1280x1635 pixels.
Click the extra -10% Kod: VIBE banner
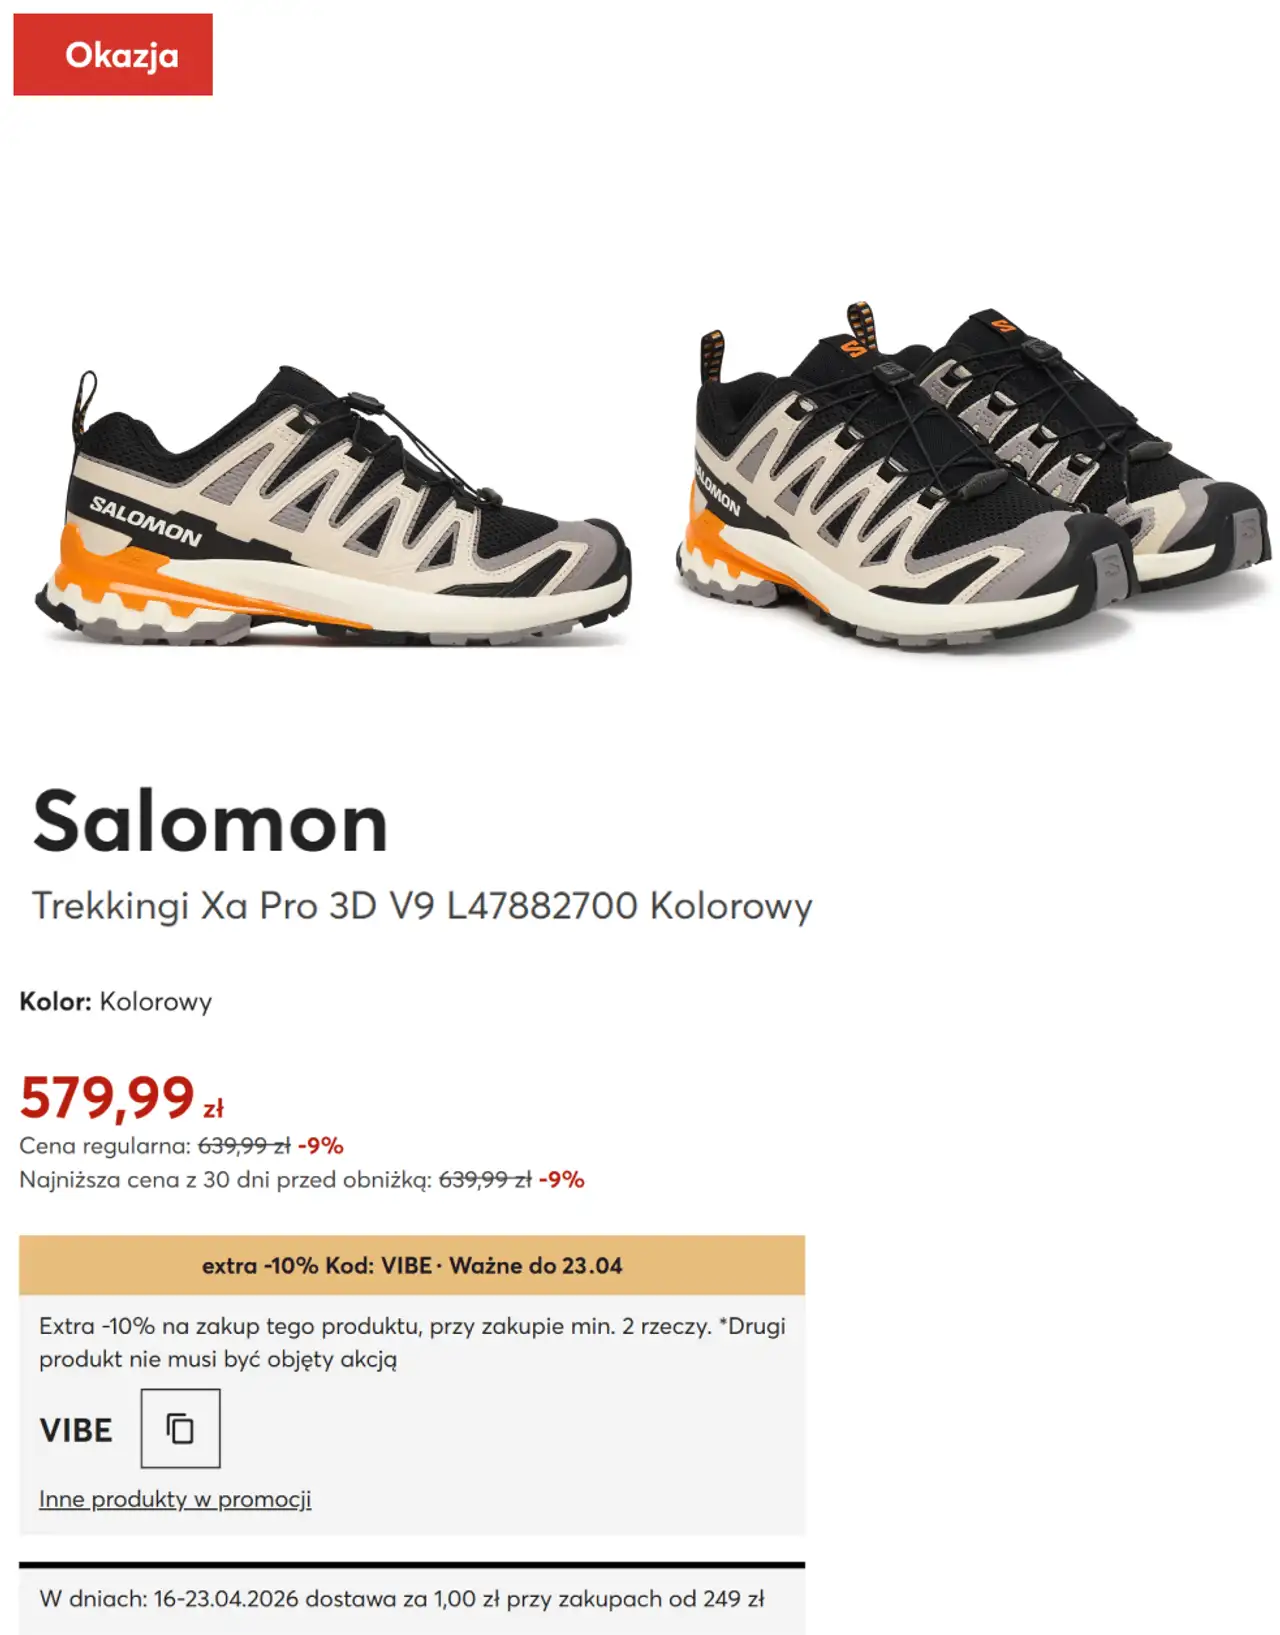coord(412,1265)
